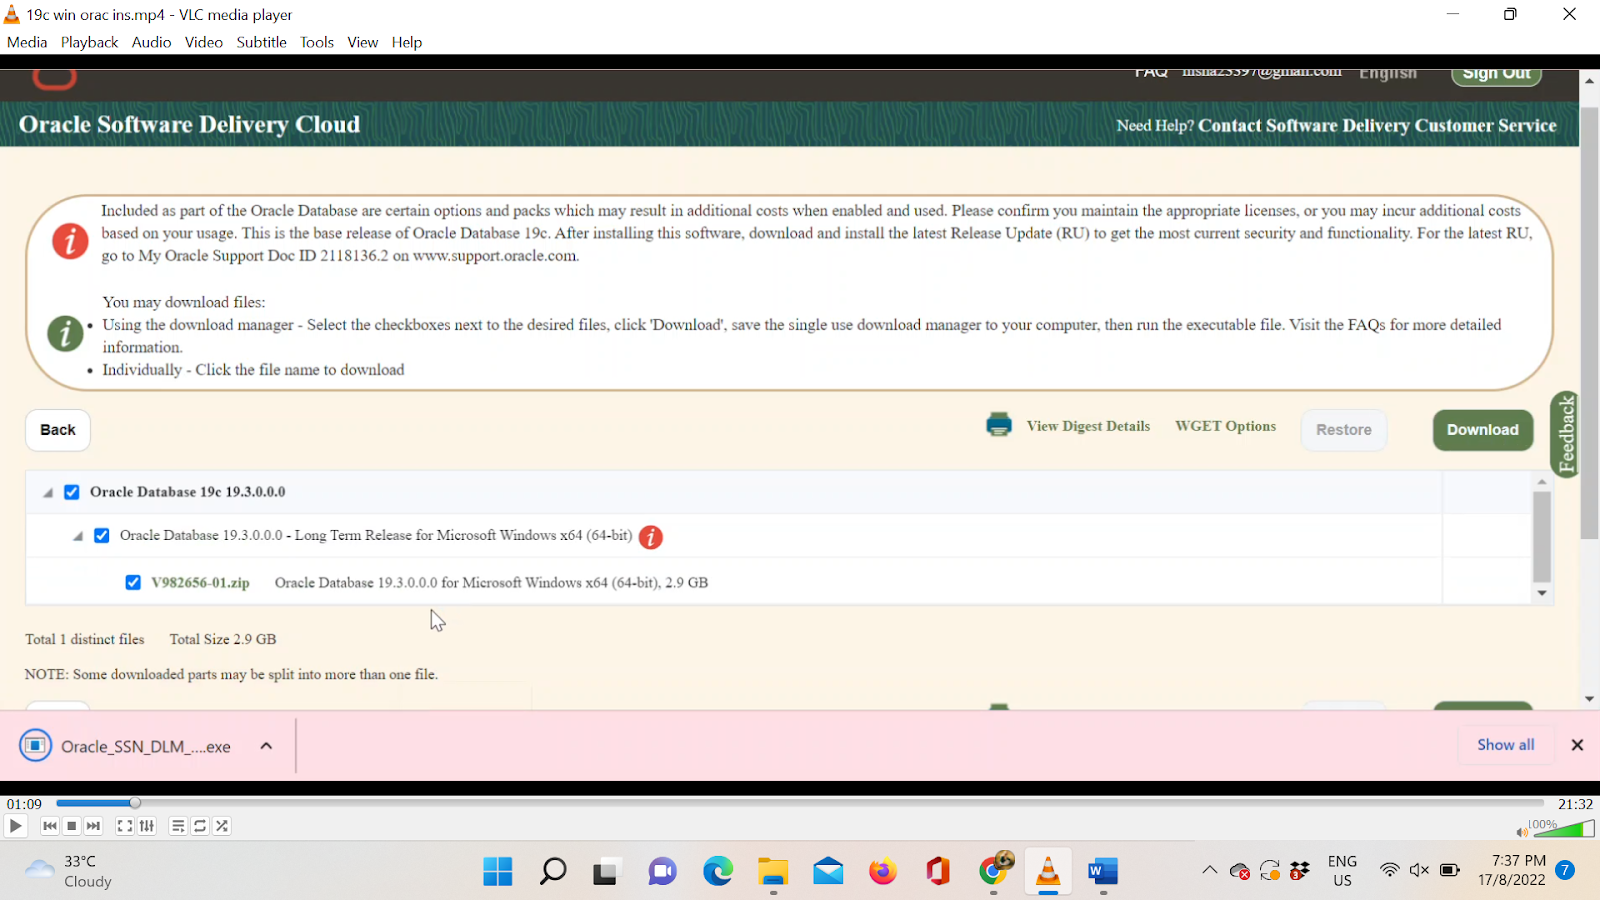
Task: Open the Subtitle menu
Action: [261, 42]
